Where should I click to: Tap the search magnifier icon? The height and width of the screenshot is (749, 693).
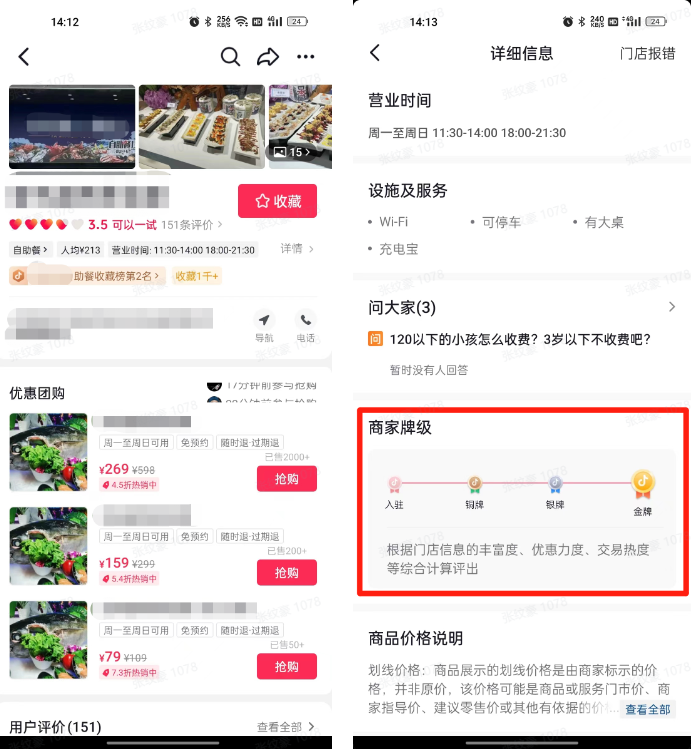(x=230, y=57)
